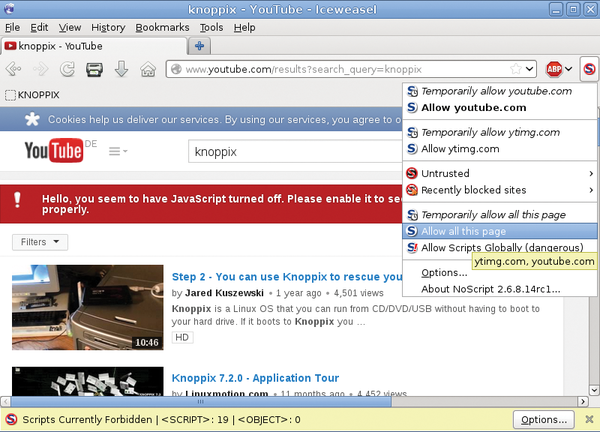The height and width of the screenshot is (432, 600).
Task: Reload the page with the refresh icon
Action: point(67,69)
